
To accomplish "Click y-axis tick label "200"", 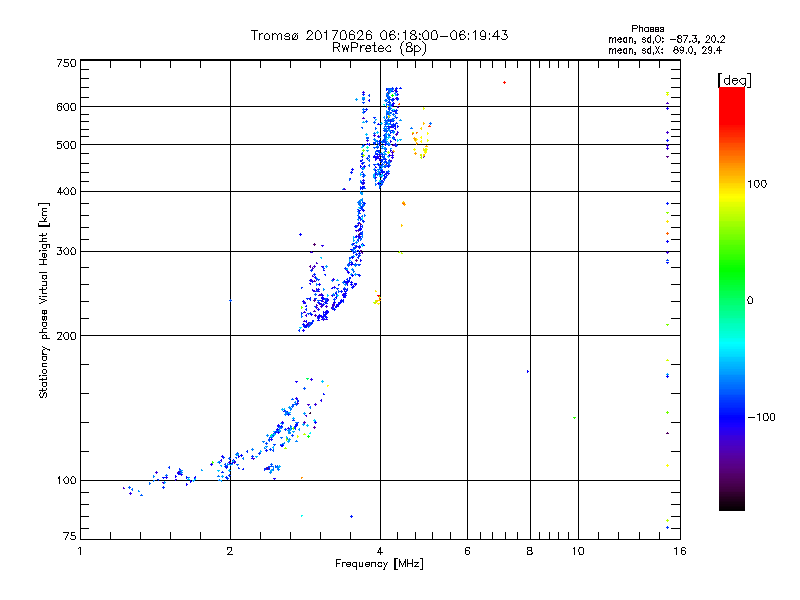I will 66,336.
